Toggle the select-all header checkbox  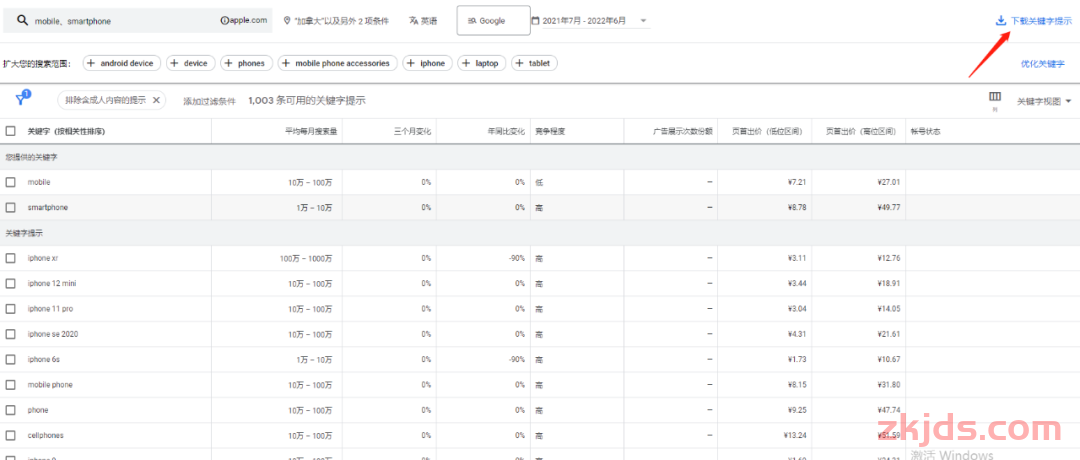point(10,131)
